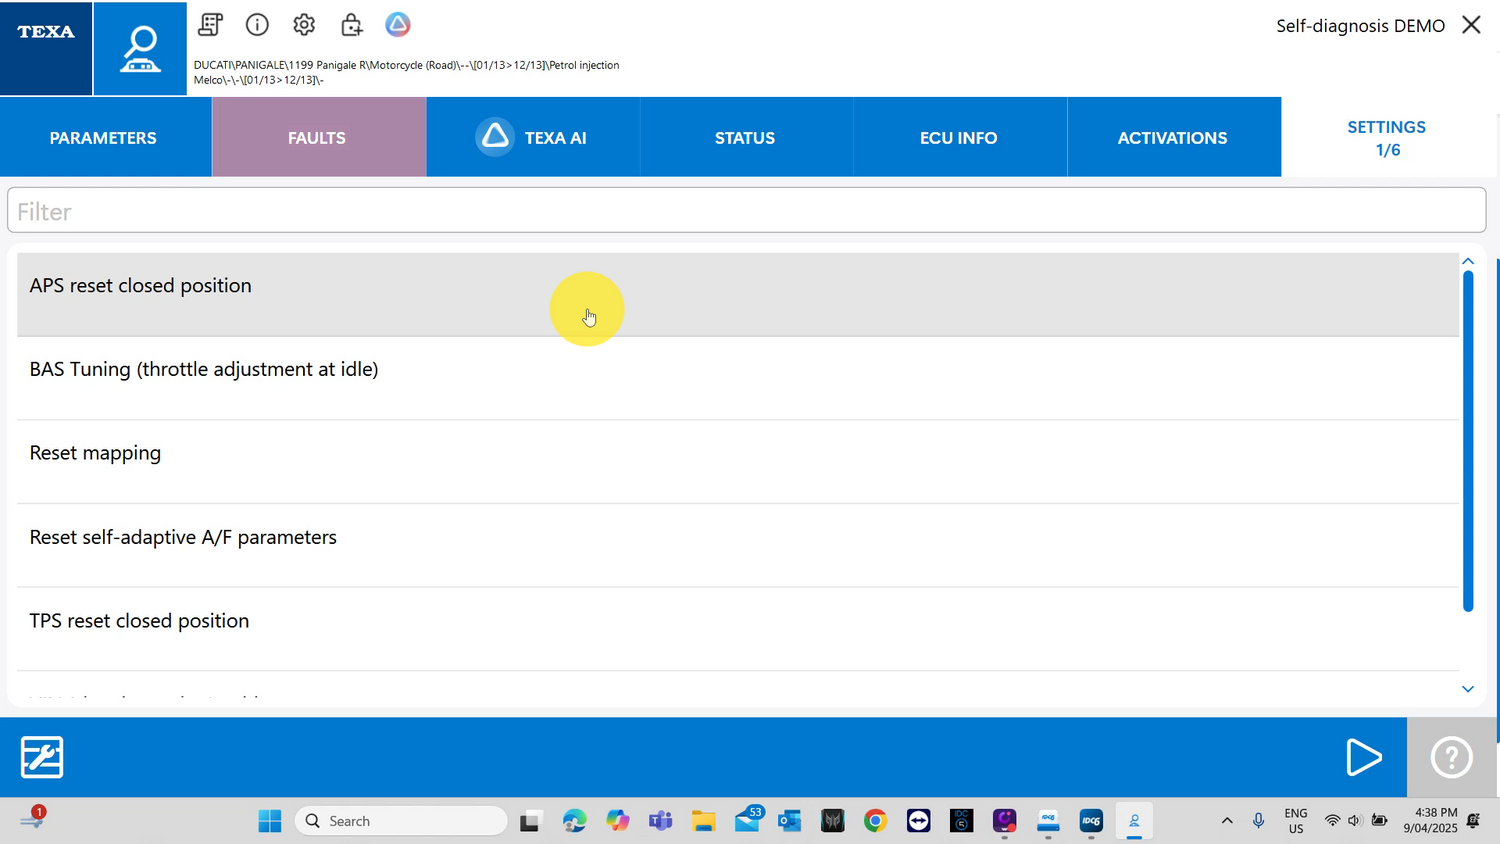Launch Google Chrome from the taskbar
Screen dimensions: 1500x844
point(875,821)
